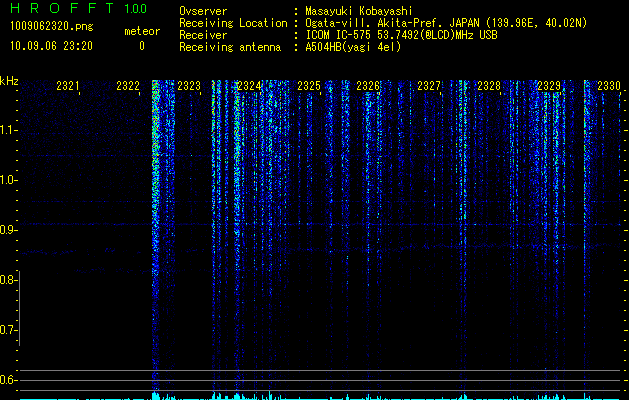This screenshot has width=629, height=400.
Task: Click the Receiver field label
Action: coord(203,35)
